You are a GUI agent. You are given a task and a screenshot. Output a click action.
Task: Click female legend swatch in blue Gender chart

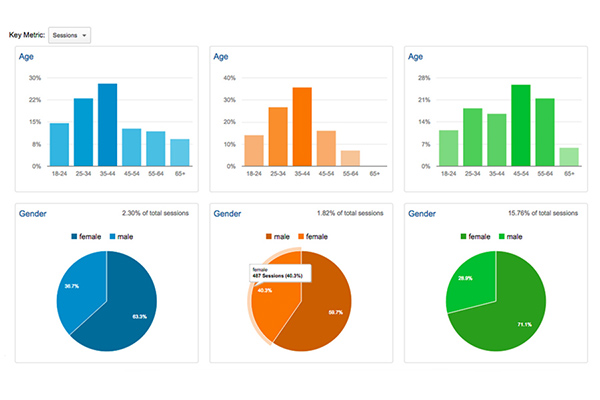click(73, 236)
